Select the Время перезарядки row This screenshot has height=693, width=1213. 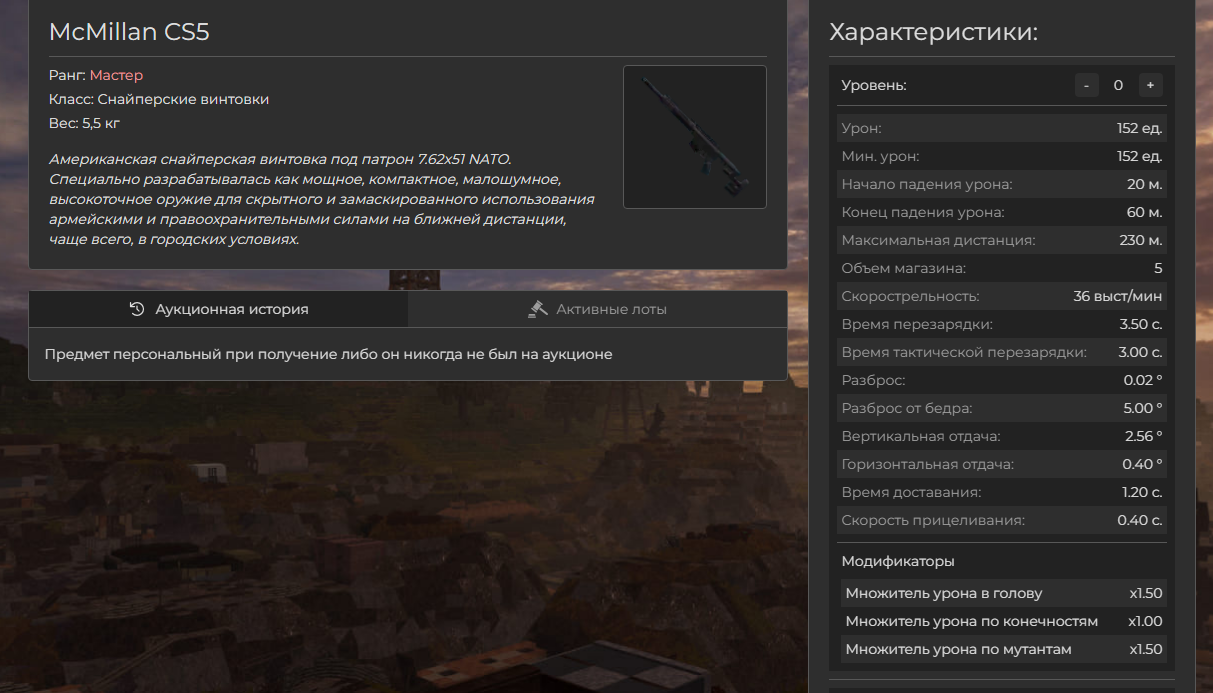(1002, 324)
